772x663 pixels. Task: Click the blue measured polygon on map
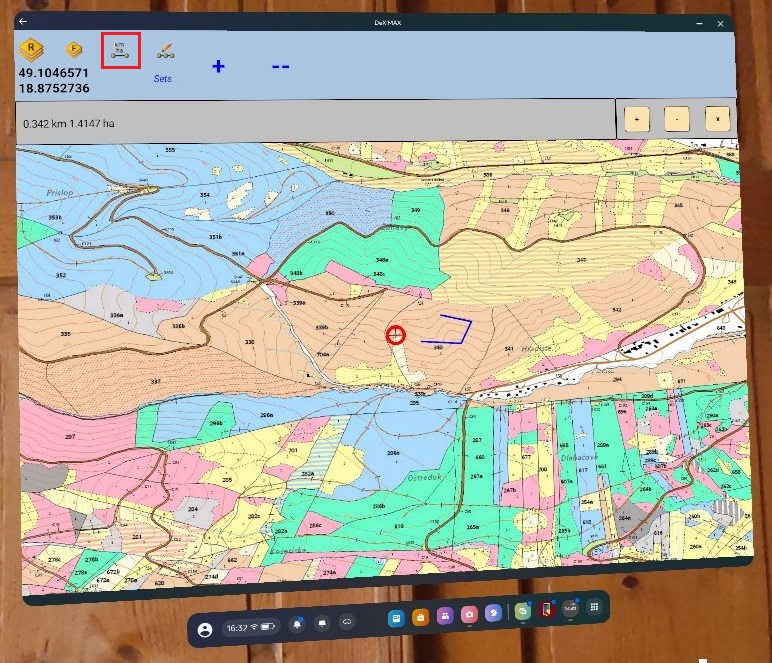447,329
